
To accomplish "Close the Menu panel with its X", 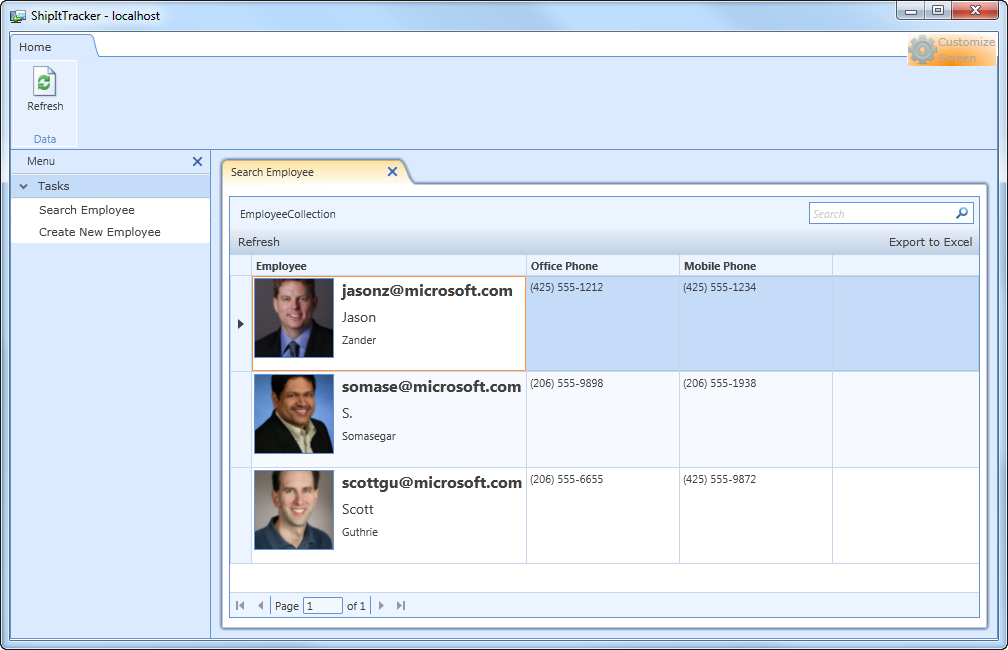I will click(x=197, y=161).
